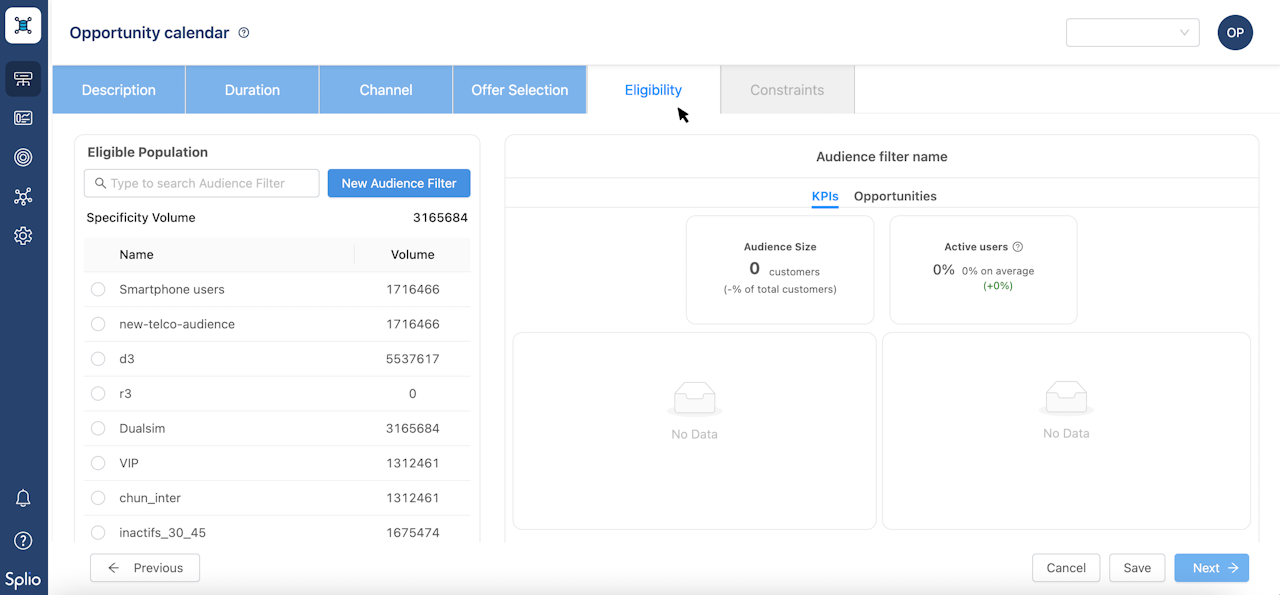Click the Splio app logo icon
This screenshot has height=595, width=1280.
click(23, 26)
